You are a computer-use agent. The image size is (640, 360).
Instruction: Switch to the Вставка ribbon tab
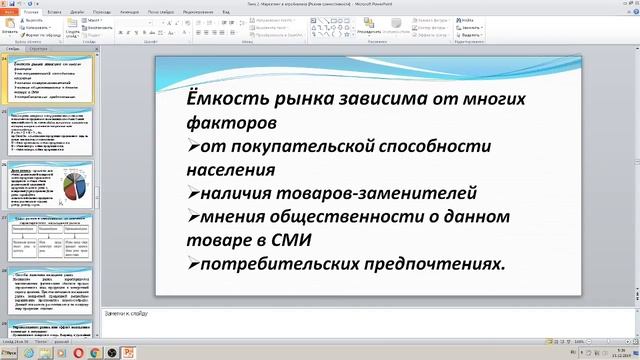(54, 12)
